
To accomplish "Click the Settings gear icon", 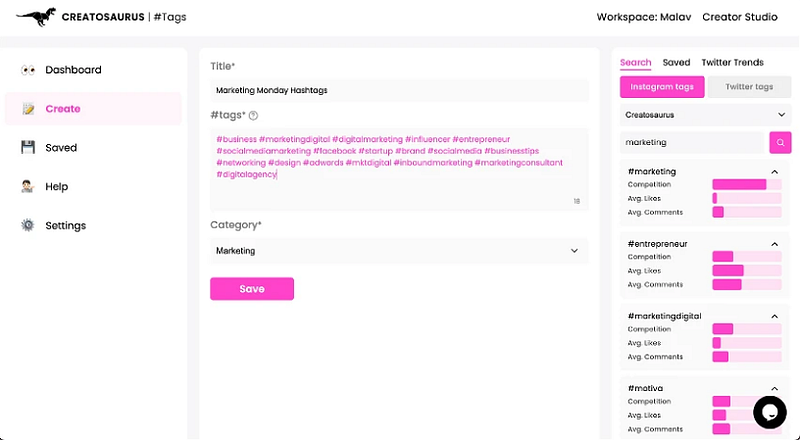I will point(28,226).
